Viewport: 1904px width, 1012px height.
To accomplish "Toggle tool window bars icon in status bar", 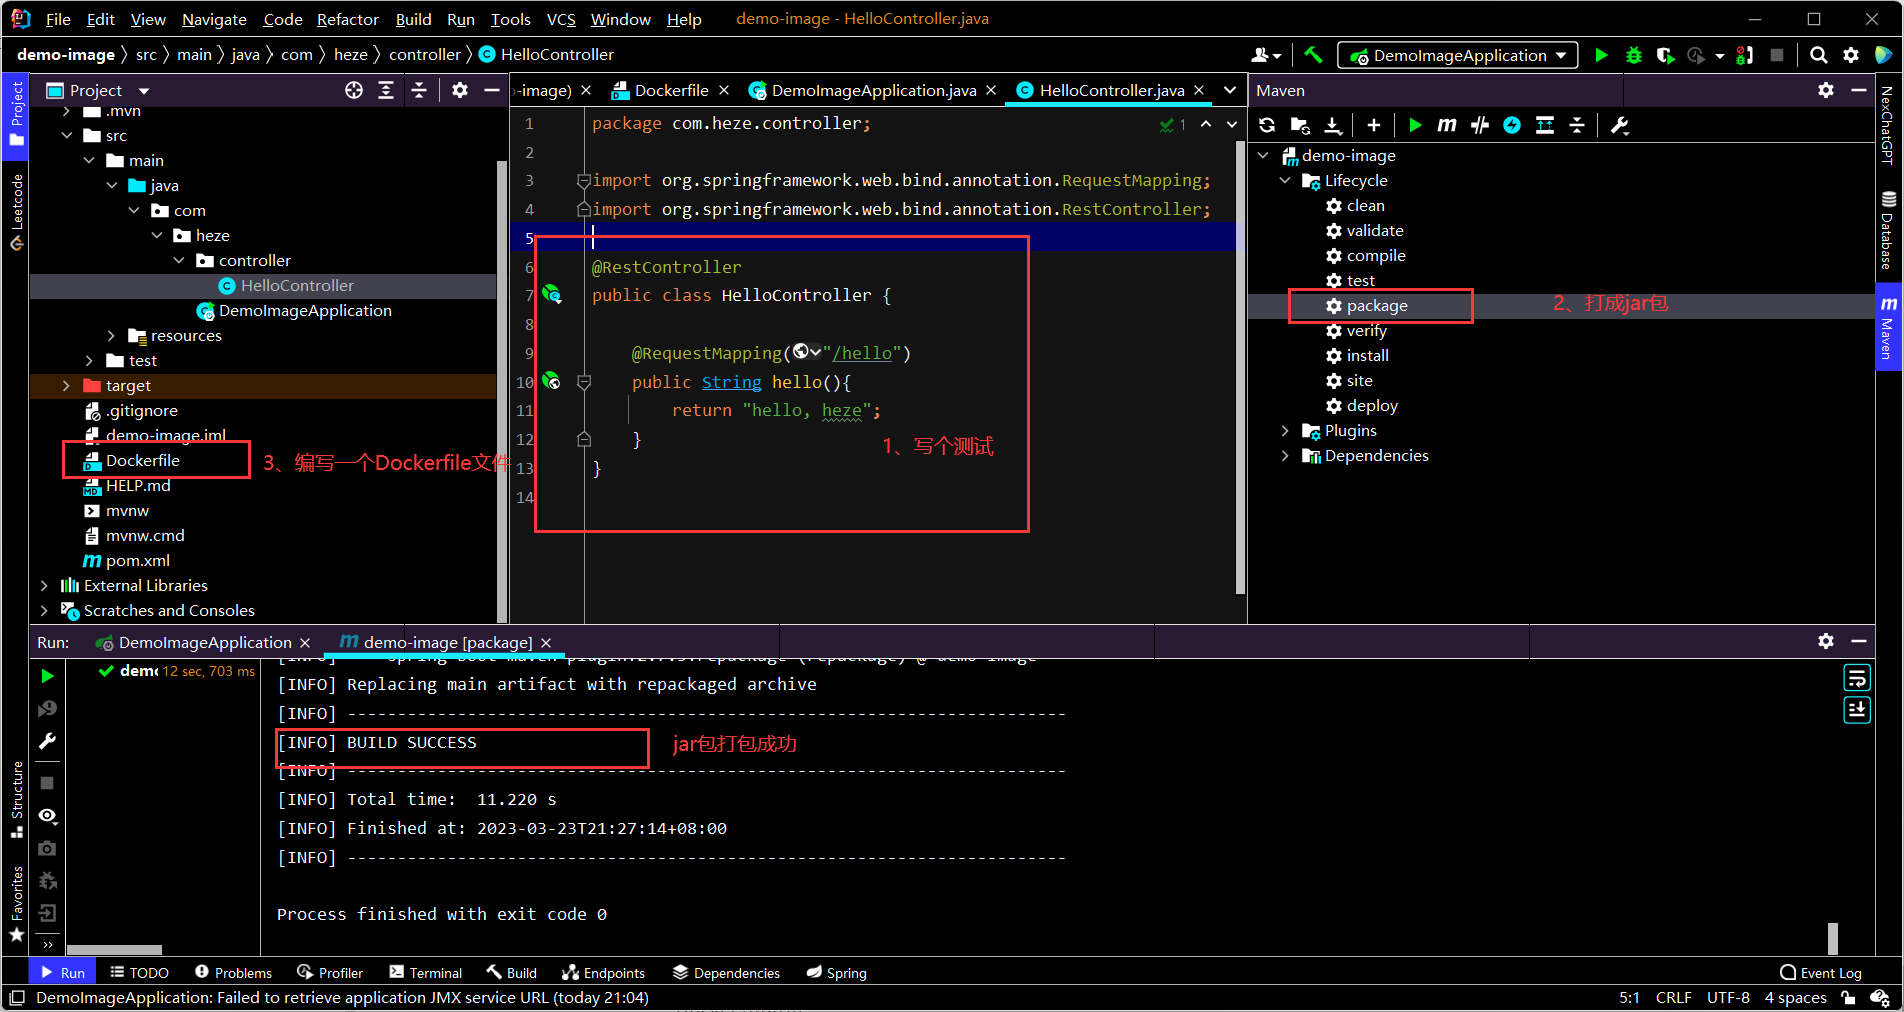I will 17,997.
